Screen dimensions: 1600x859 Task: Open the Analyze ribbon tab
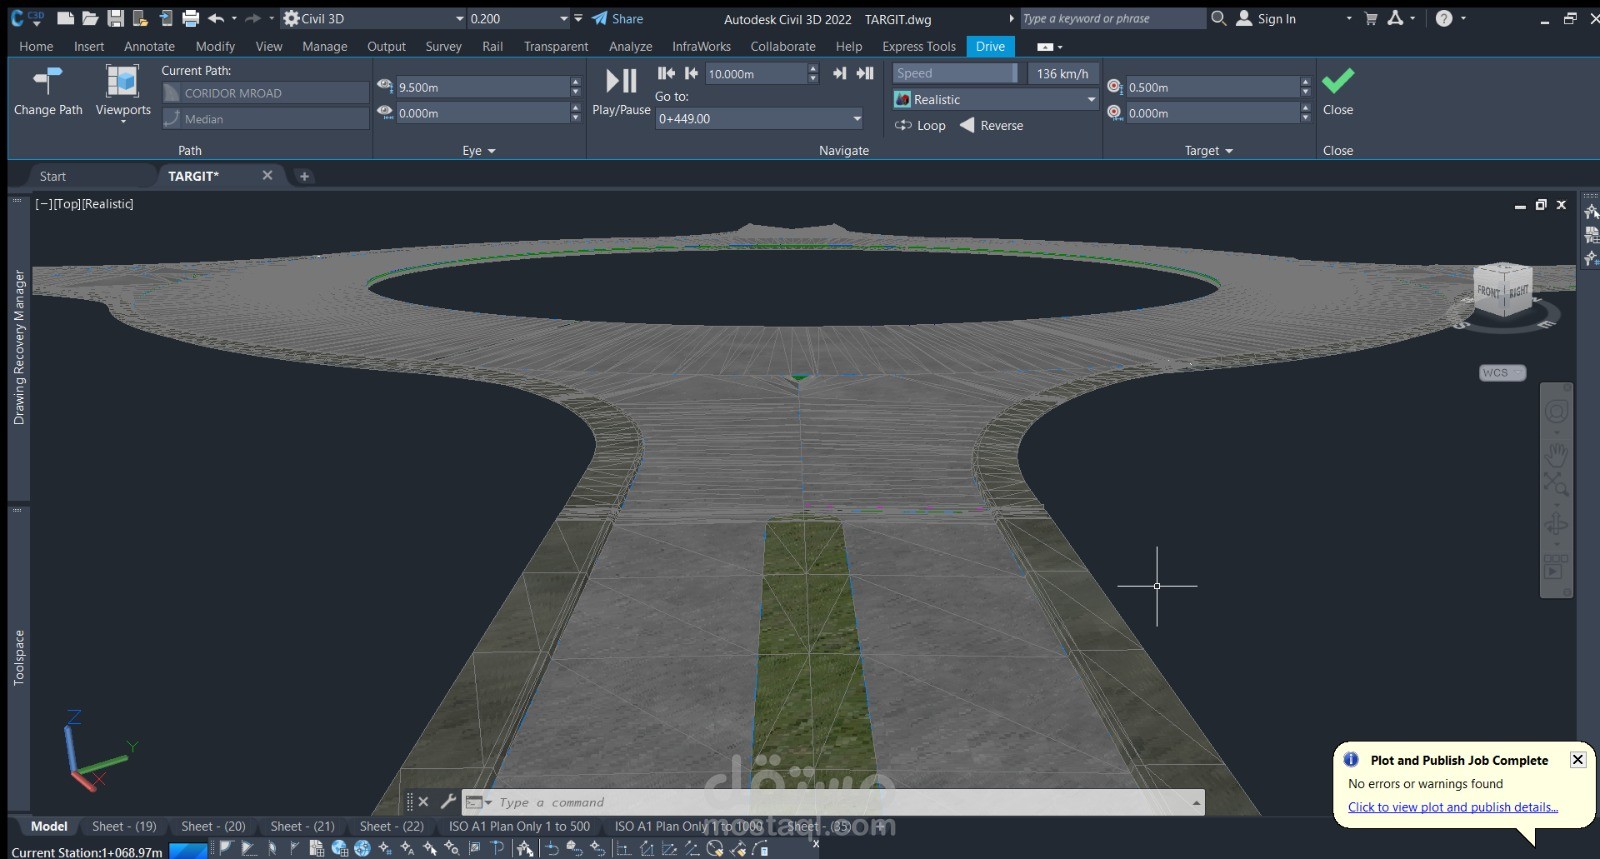630,46
